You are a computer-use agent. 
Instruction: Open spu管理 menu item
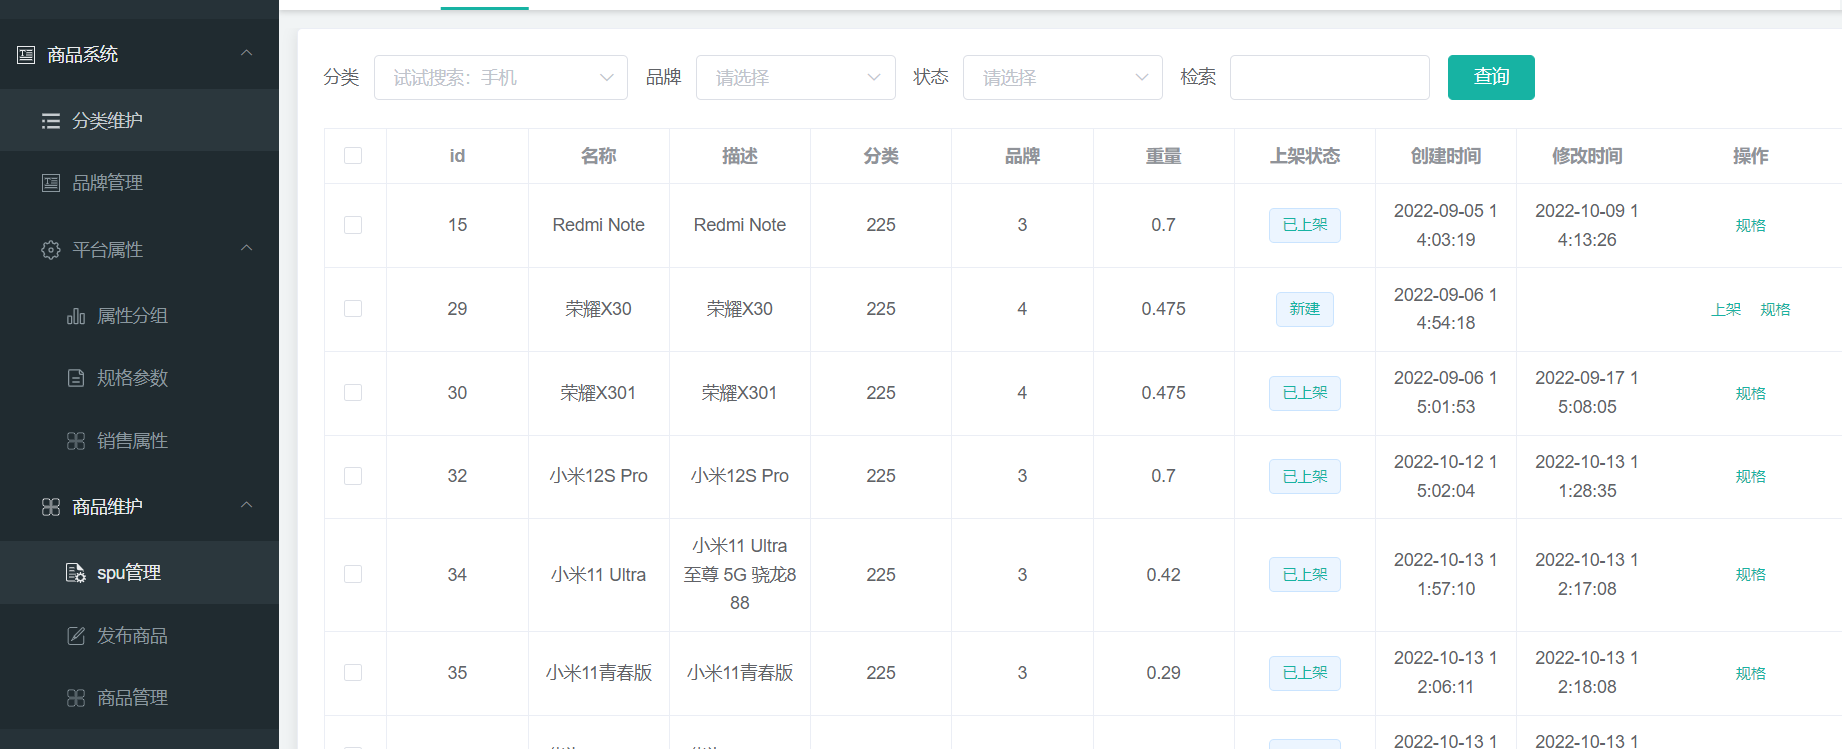click(139, 573)
